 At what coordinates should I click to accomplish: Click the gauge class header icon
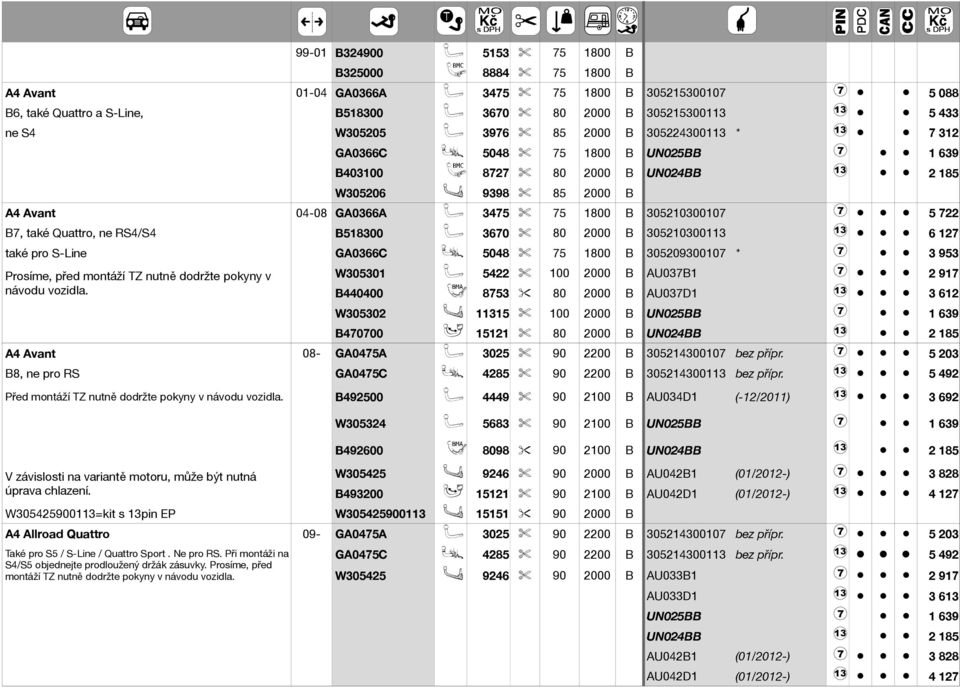pyautogui.click(x=628, y=20)
